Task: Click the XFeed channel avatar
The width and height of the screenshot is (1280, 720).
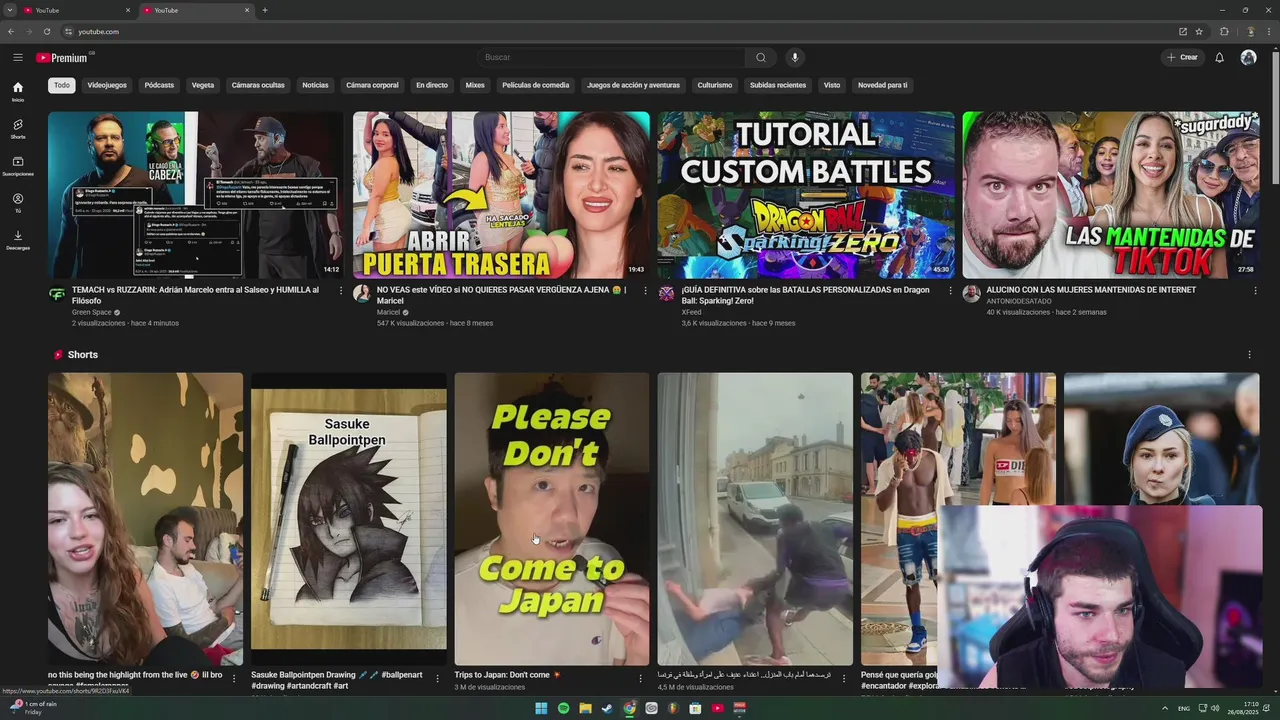Action: click(x=667, y=294)
